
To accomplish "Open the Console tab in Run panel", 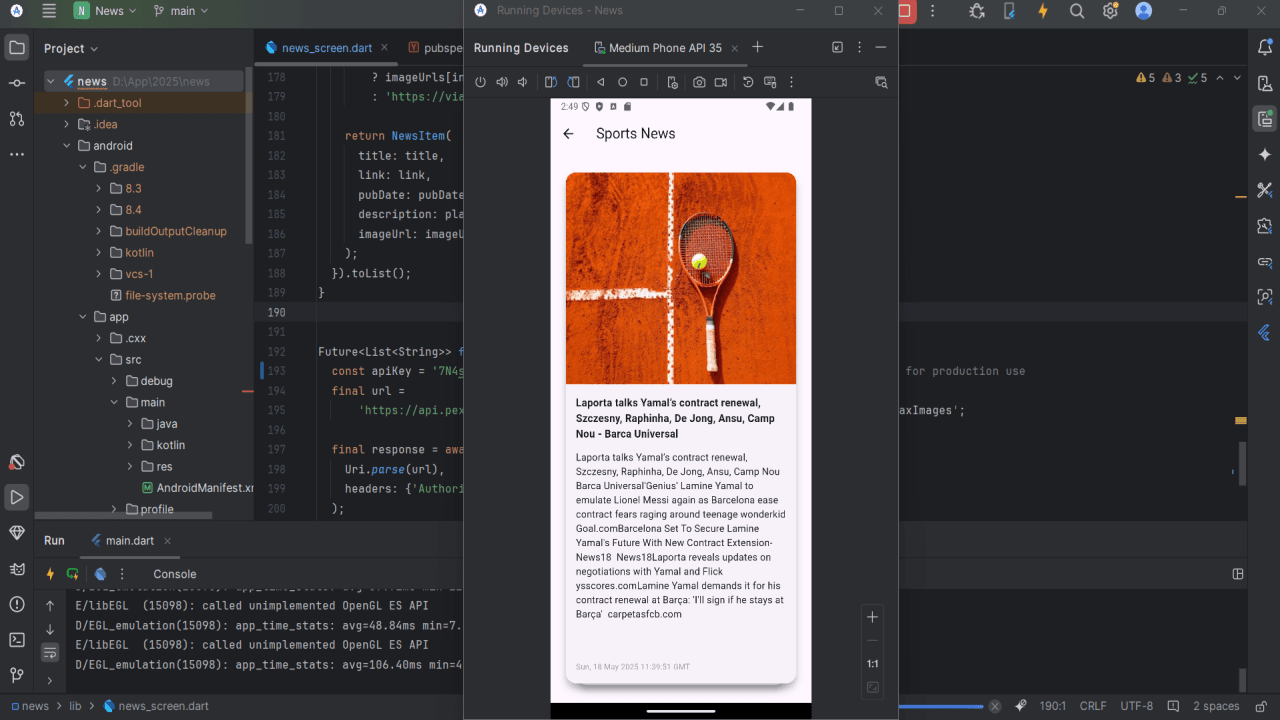I will click(175, 574).
